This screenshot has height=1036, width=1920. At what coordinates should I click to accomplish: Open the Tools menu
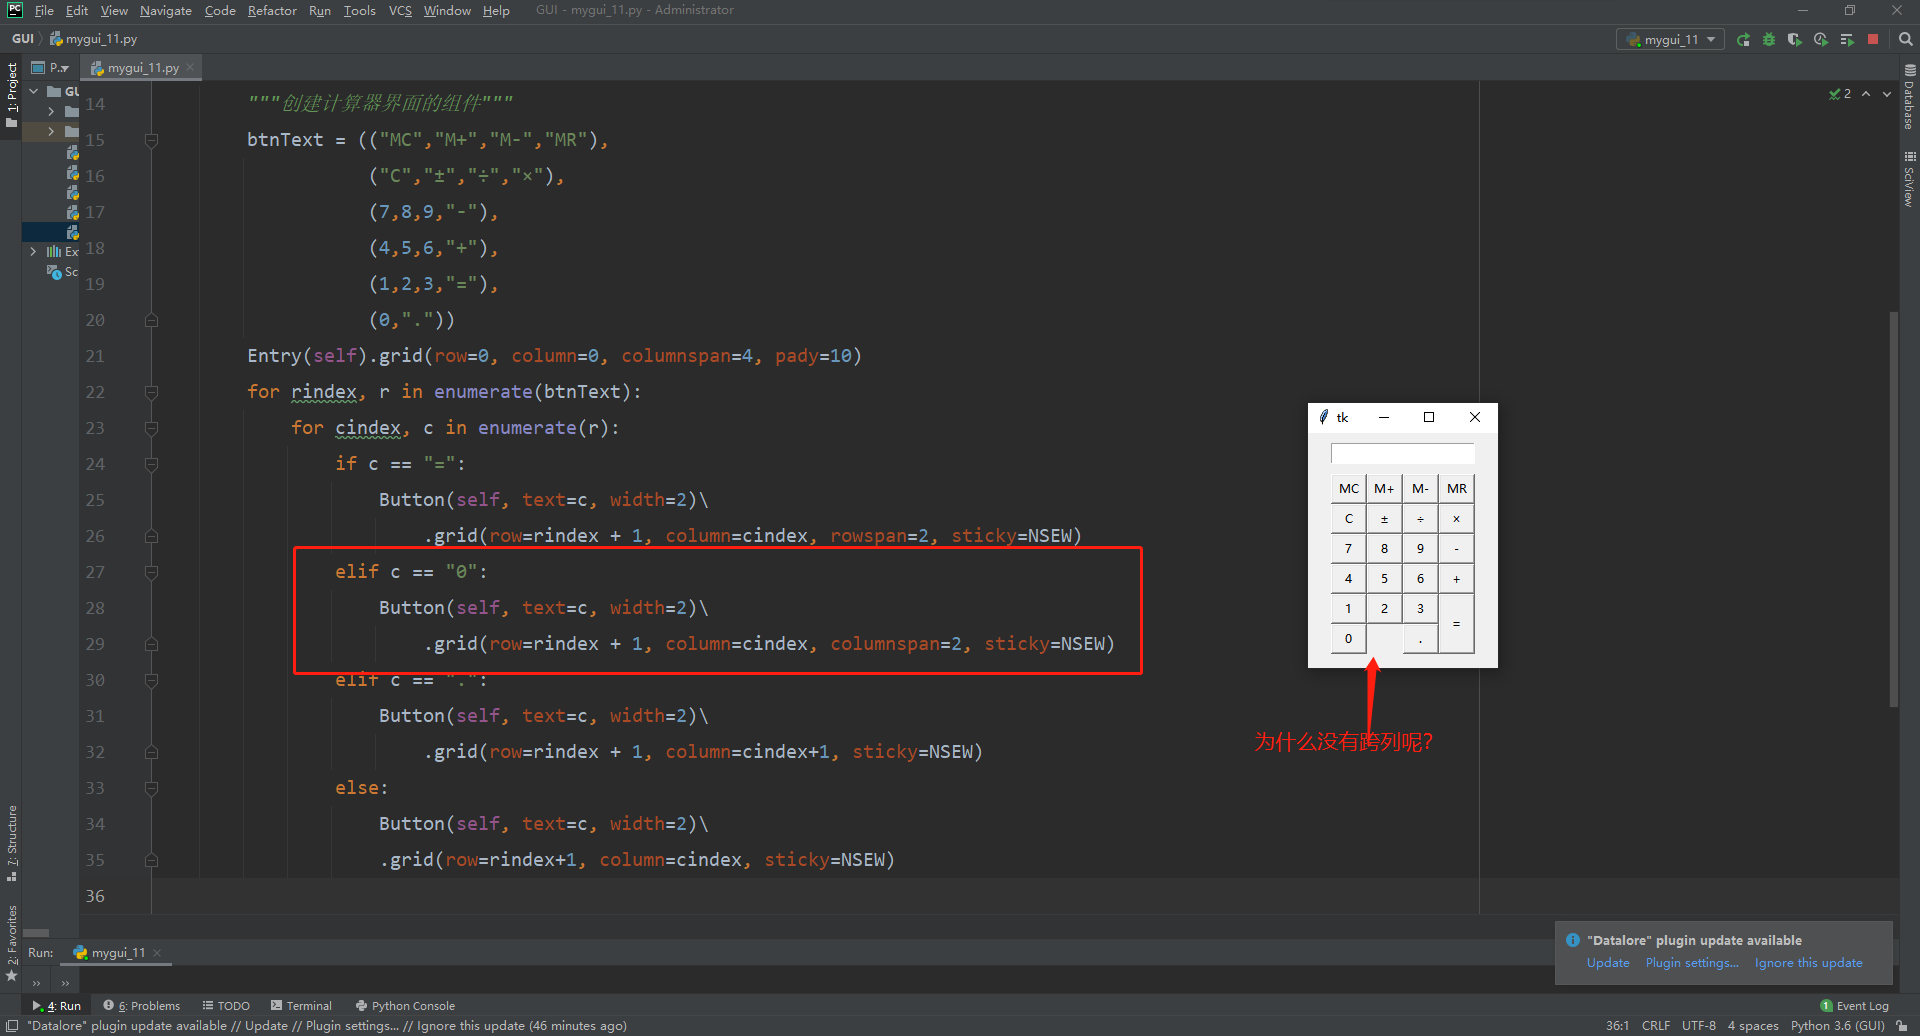click(x=359, y=10)
